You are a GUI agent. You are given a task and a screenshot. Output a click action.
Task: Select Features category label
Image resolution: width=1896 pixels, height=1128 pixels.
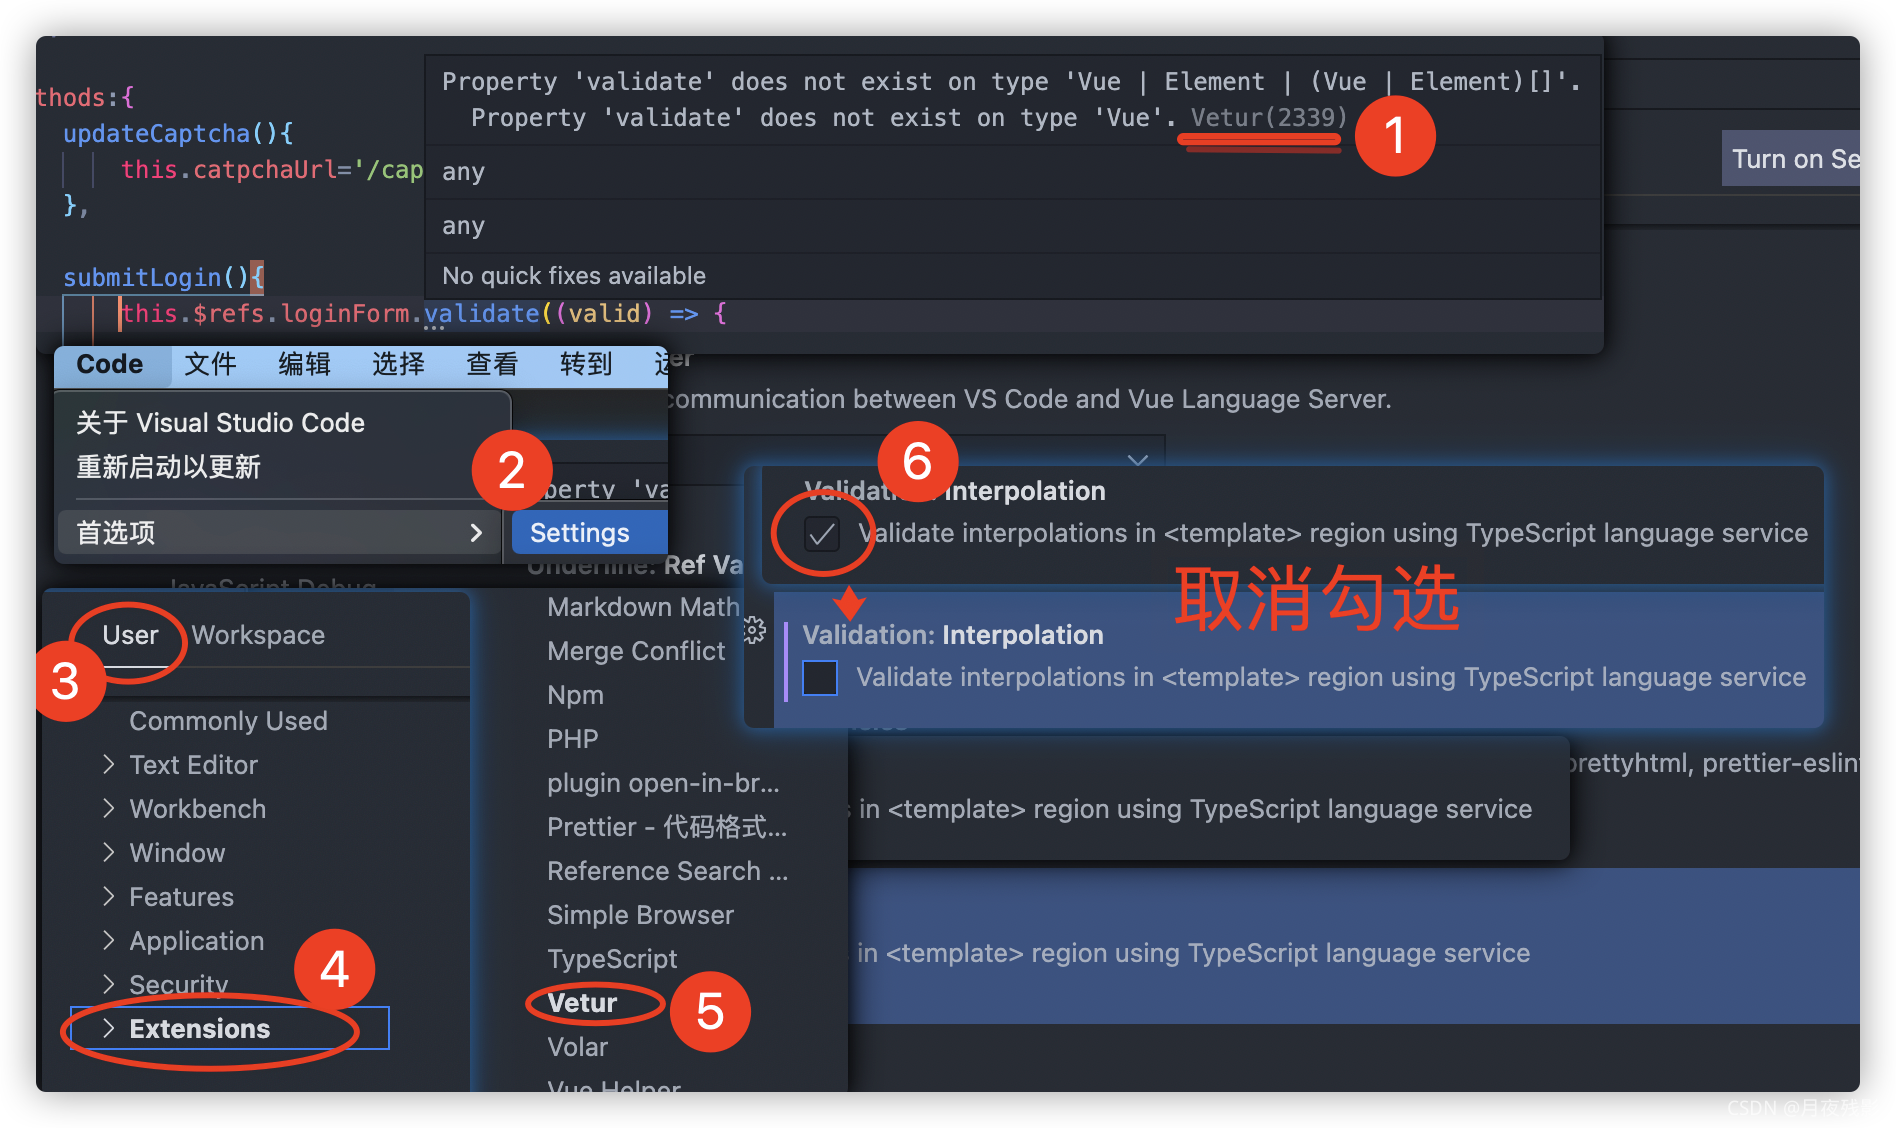[x=181, y=897]
